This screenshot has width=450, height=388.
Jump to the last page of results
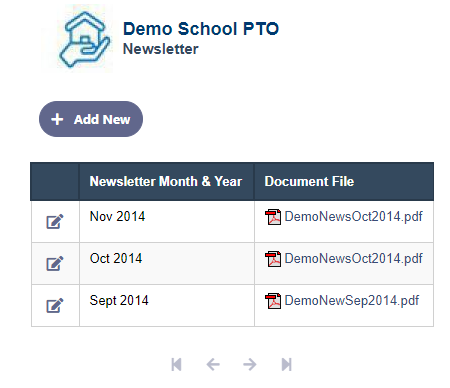coord(287,364)
